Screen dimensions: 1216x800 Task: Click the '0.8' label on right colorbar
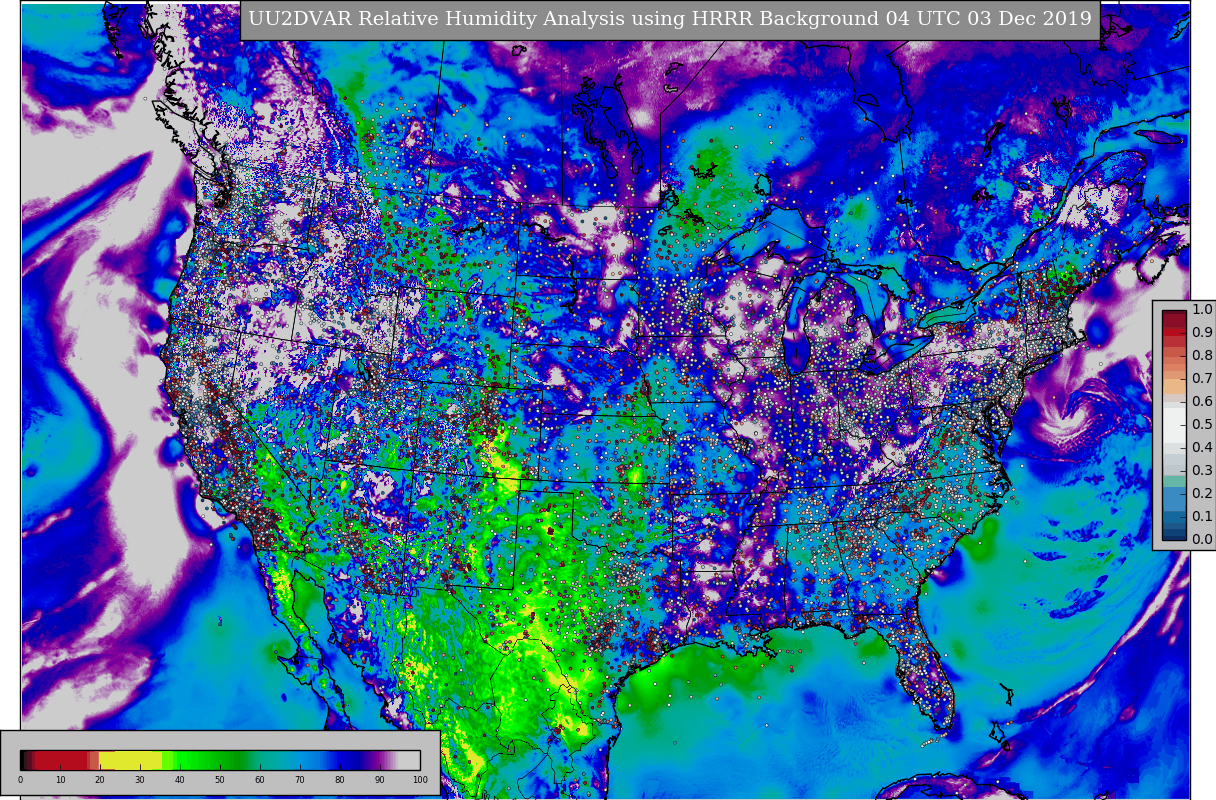tap(1202, 355)
